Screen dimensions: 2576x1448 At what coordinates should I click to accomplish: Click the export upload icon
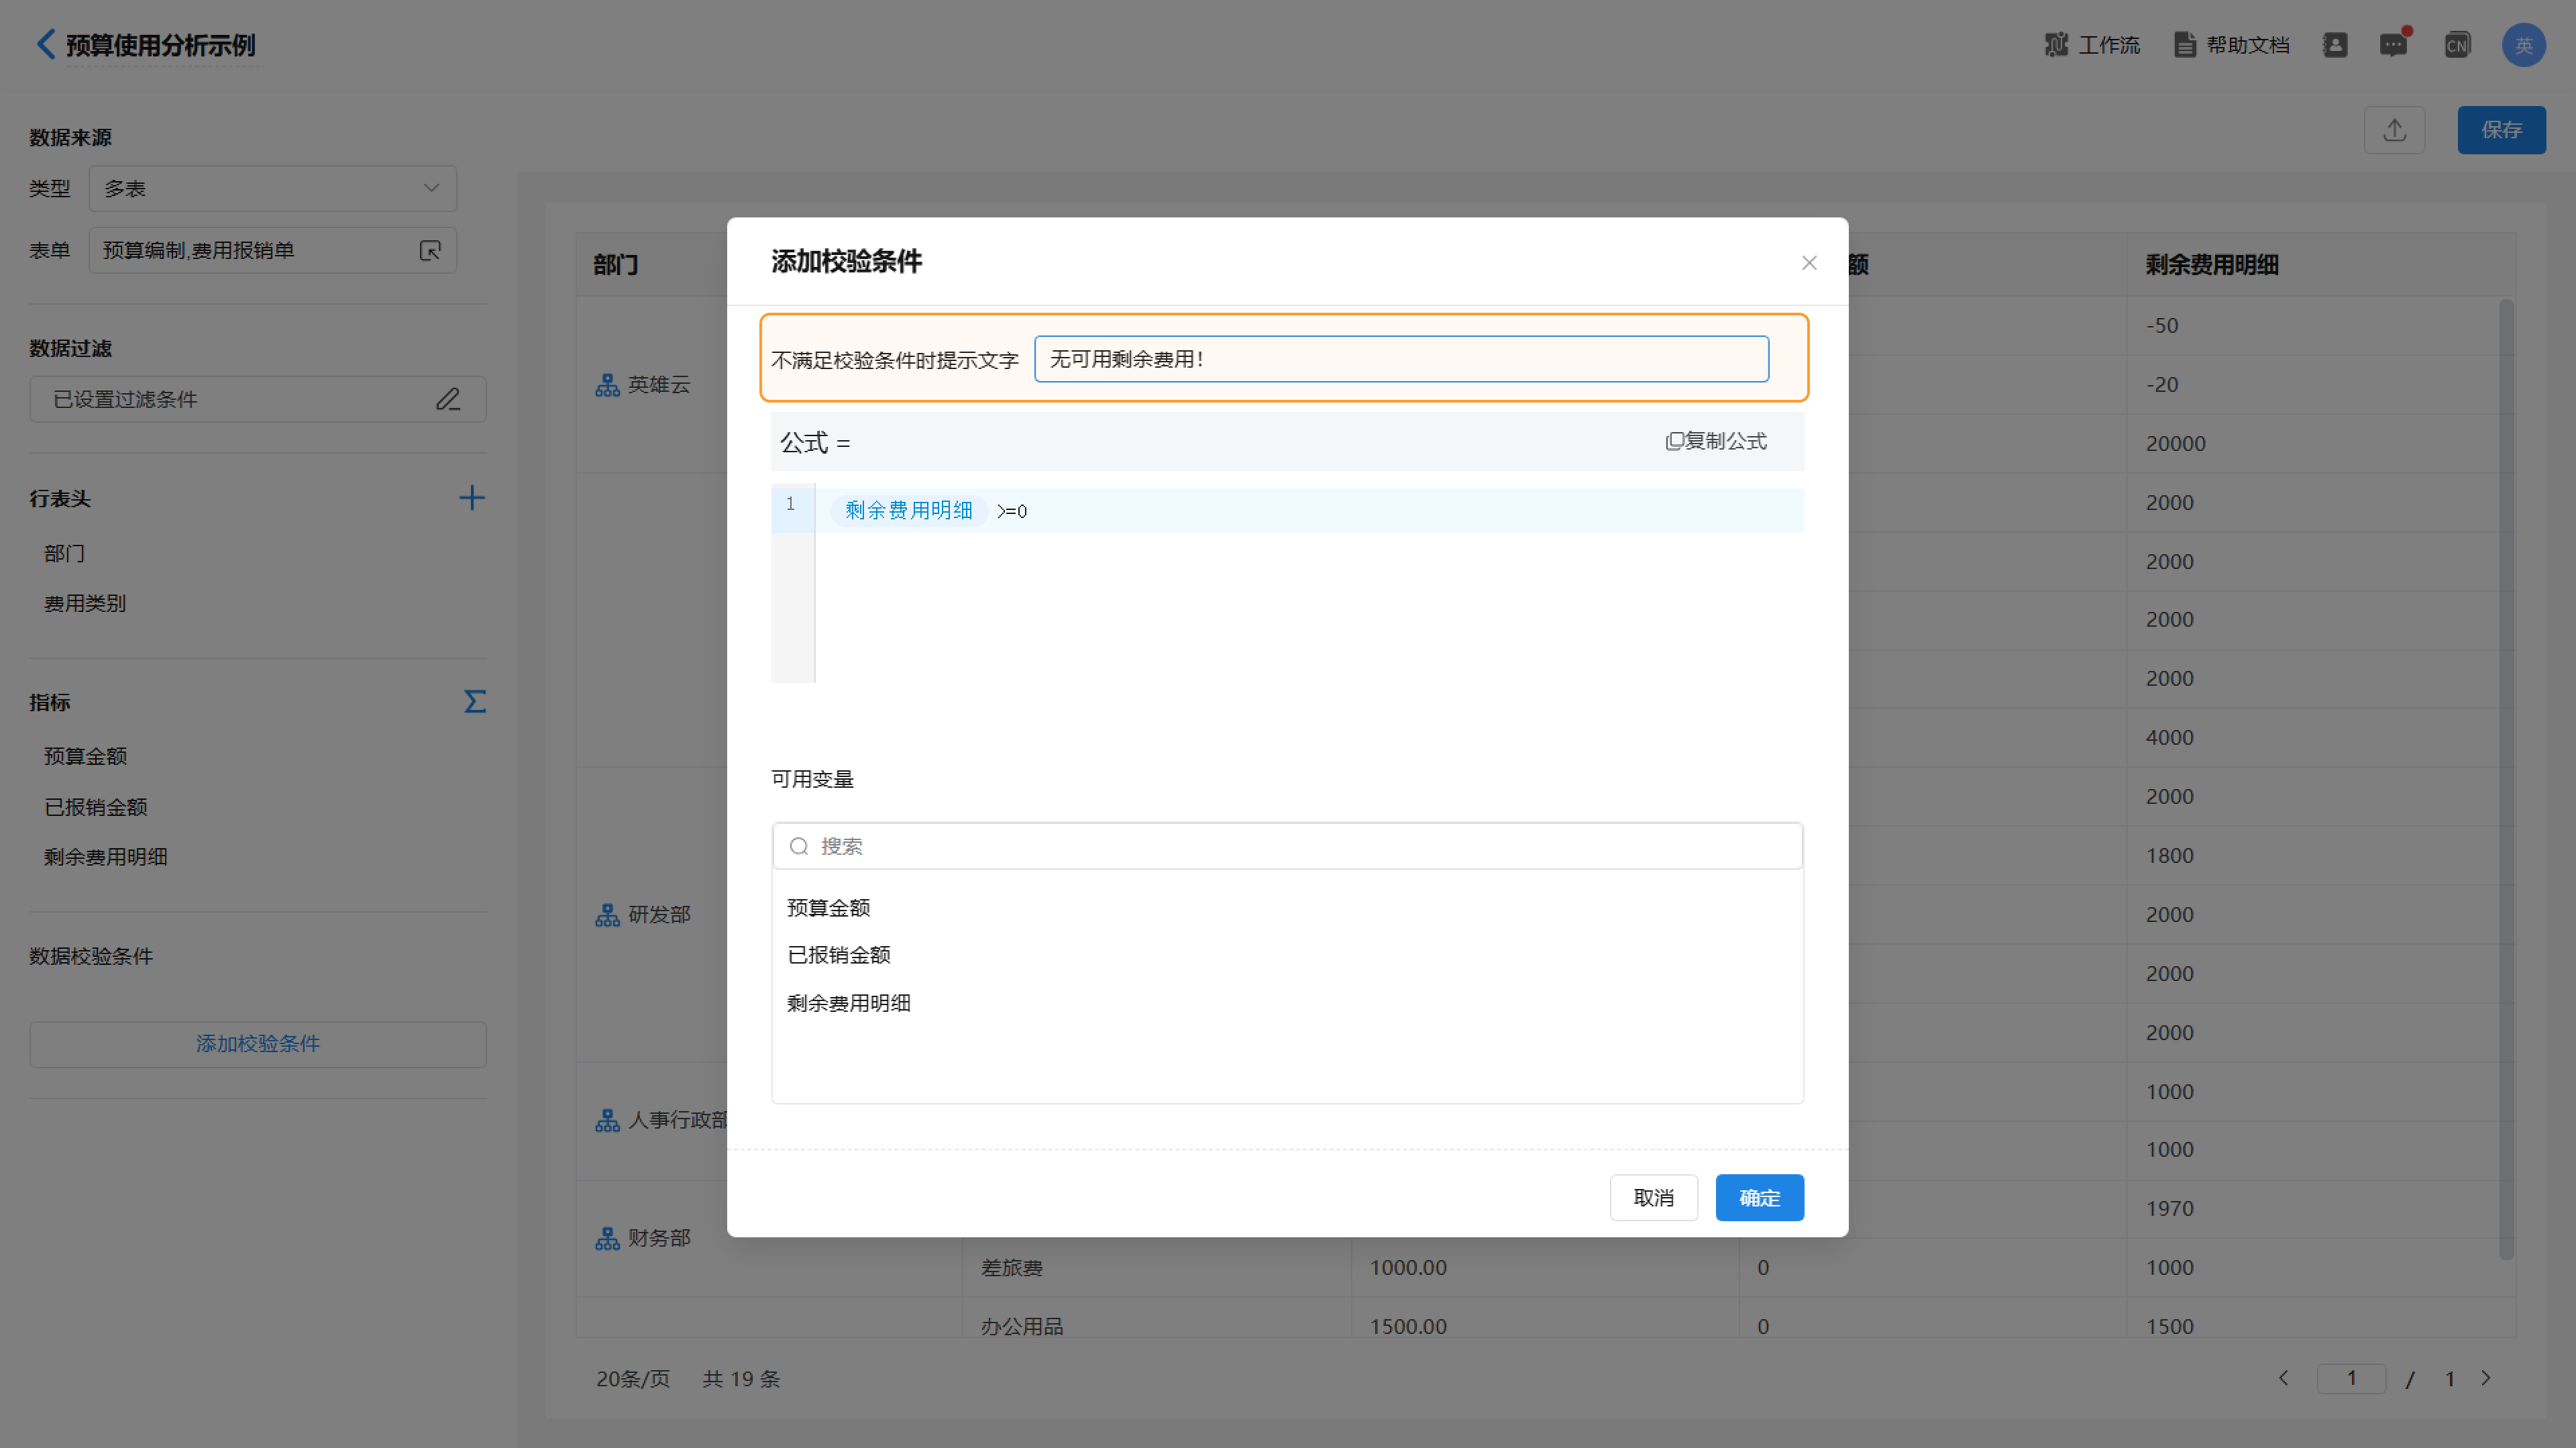[2394, 130]
